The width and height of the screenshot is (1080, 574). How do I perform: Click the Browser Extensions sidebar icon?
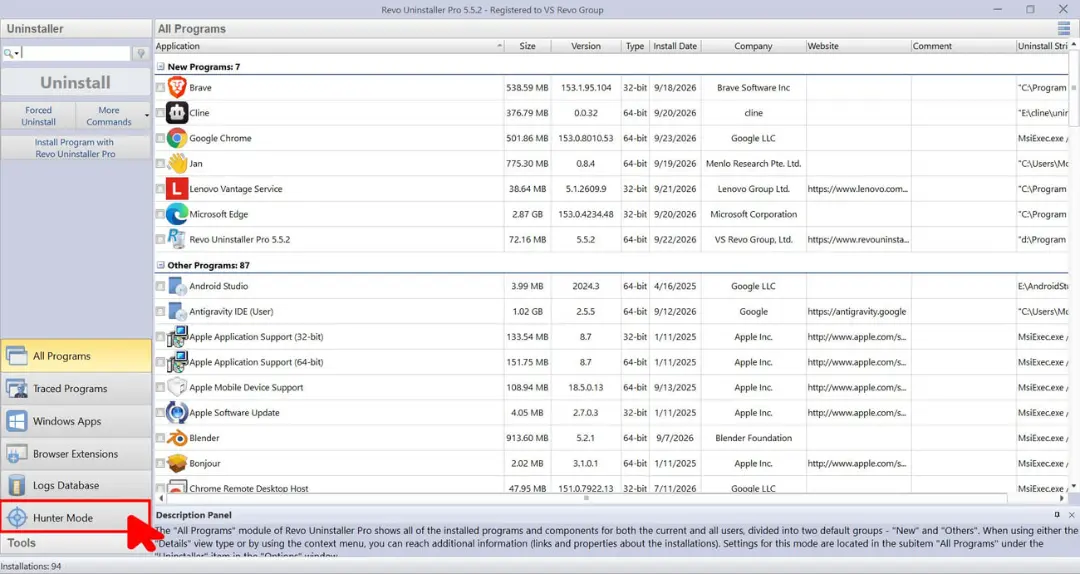pyautogui.click(x=17, y=453)
